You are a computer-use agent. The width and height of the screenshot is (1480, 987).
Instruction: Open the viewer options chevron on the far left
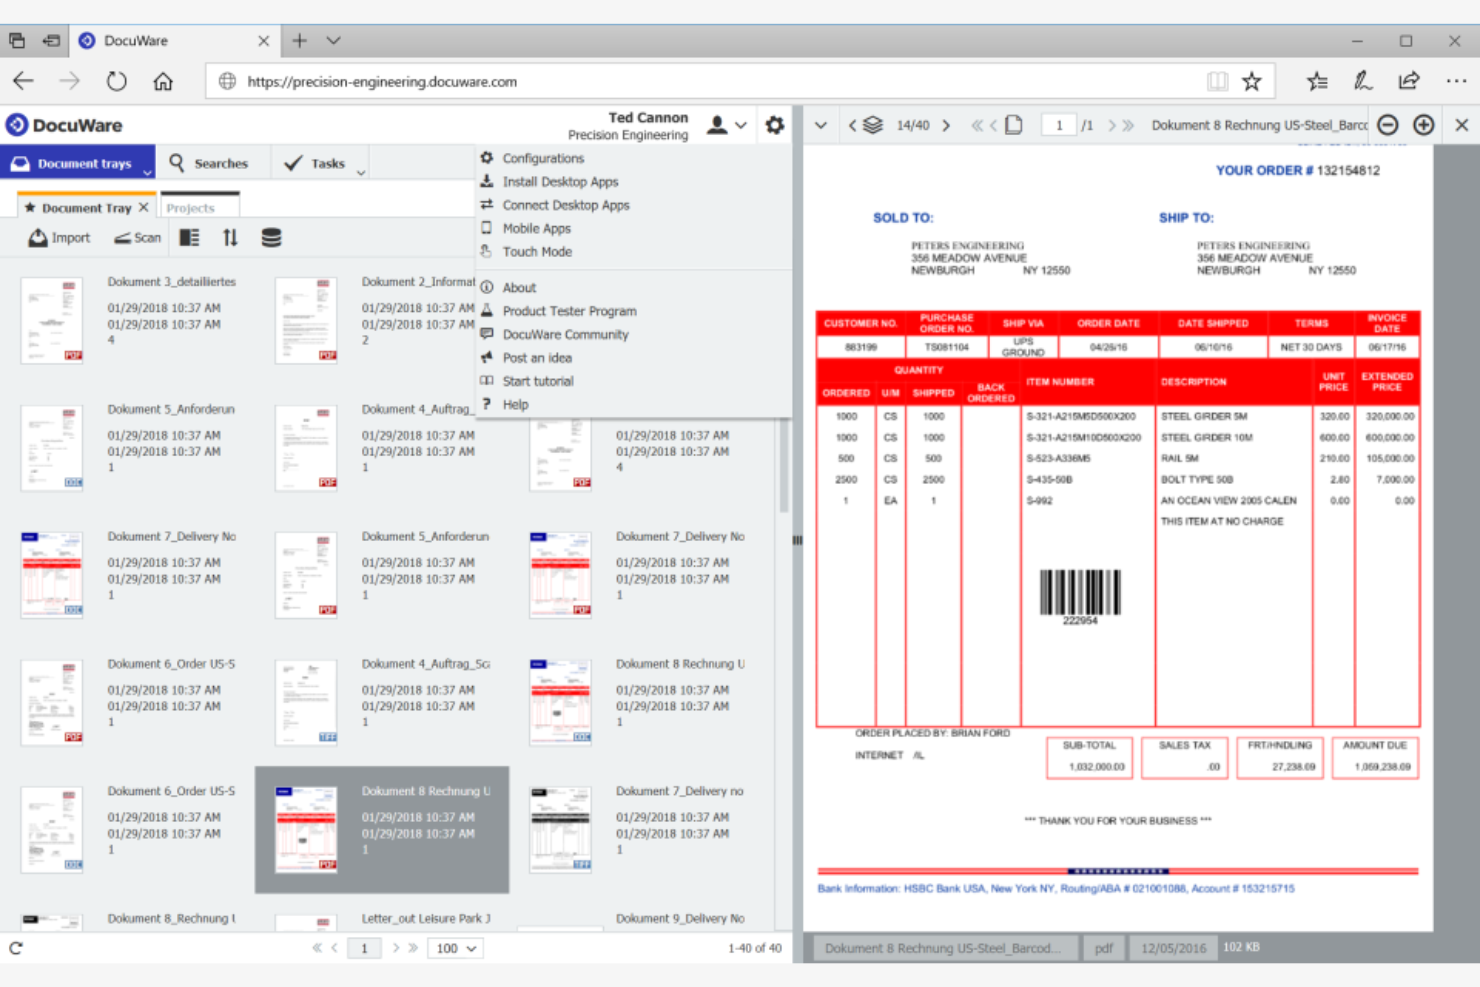pos(821,125)
